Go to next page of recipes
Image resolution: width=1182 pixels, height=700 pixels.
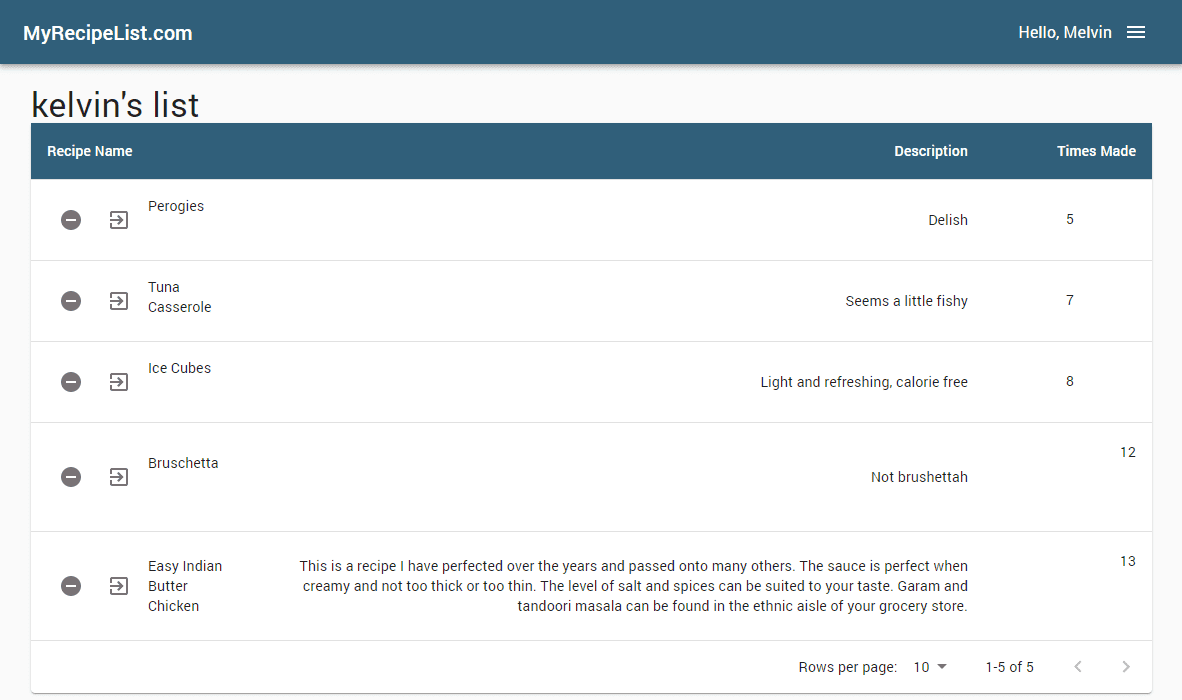(1126, 667)
